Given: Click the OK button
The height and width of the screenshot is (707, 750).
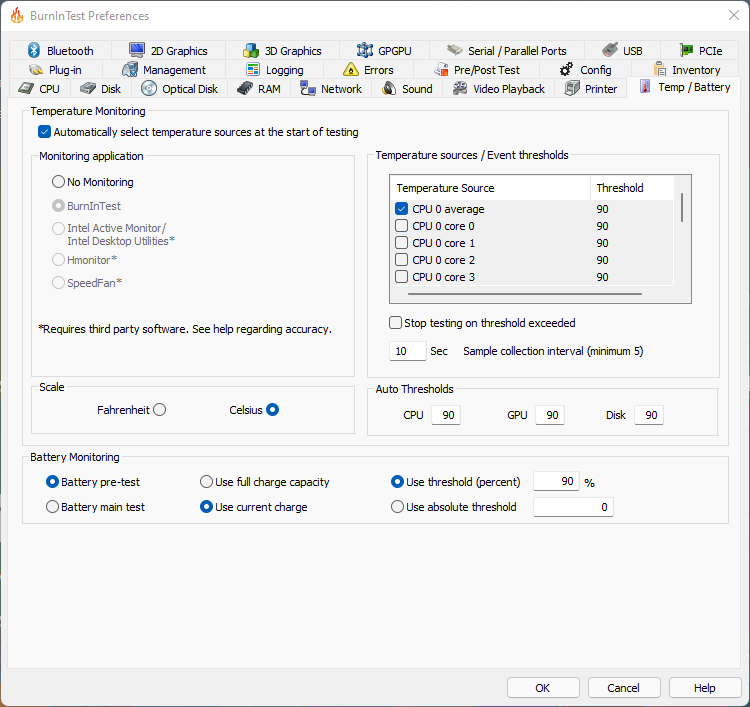Looking at the screenshot, I should (543, 688).
